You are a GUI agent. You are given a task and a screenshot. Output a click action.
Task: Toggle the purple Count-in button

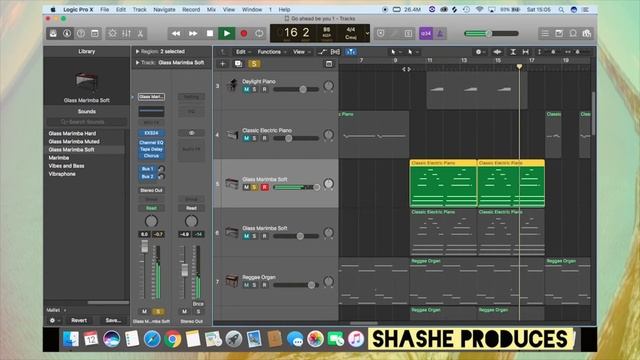point(426,33)
